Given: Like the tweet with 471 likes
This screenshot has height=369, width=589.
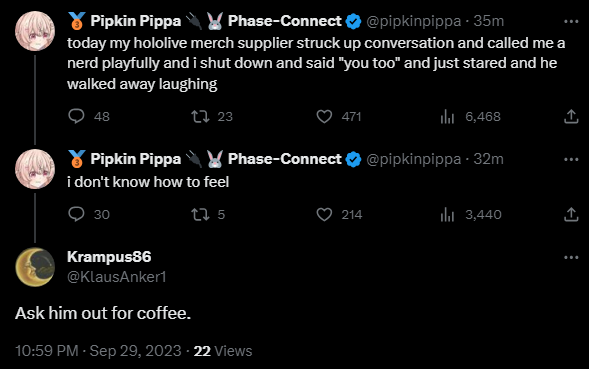Looking at the screenshot, I should [324, 116].
